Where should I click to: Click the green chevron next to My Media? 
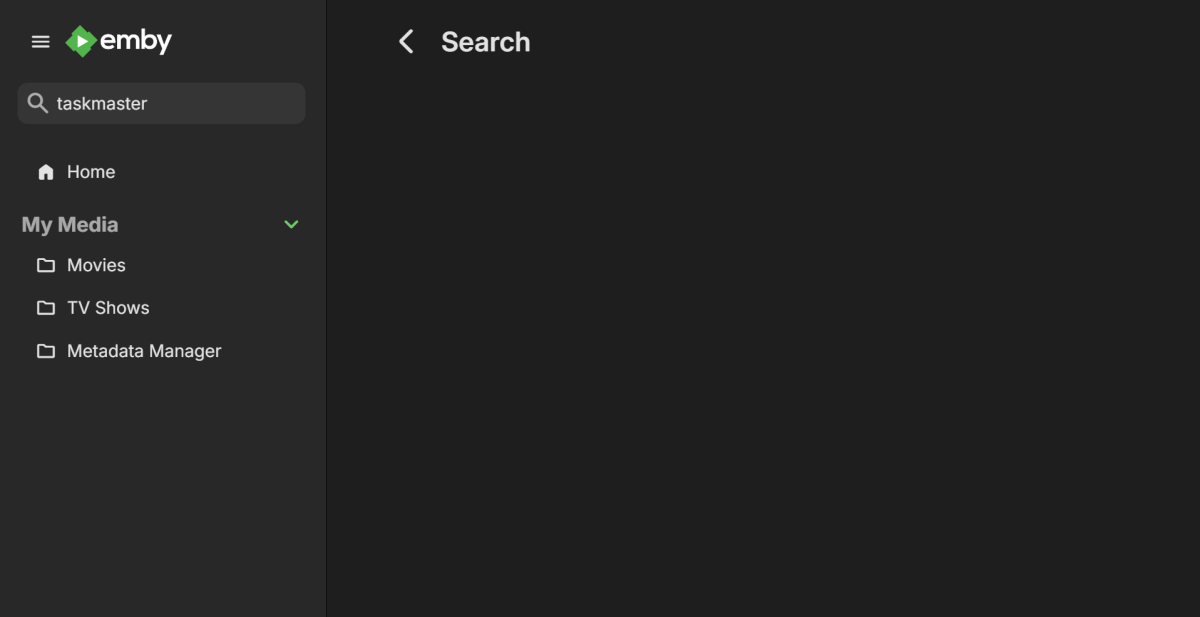291,224
